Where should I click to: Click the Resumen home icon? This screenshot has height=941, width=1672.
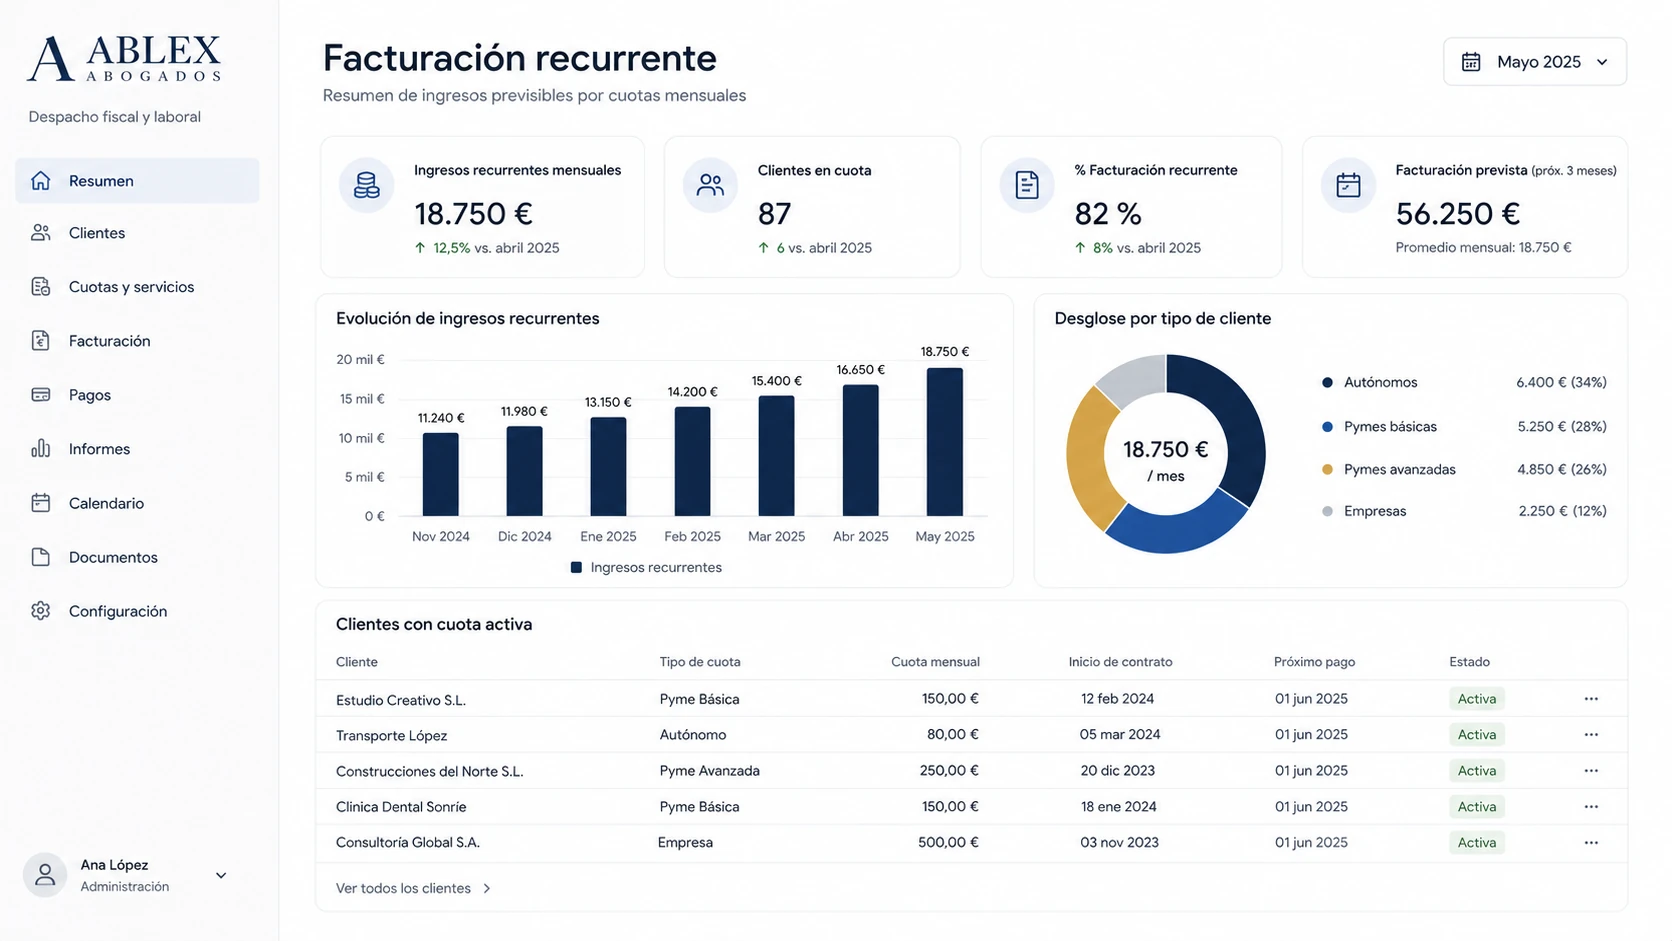[x=41, y=181]
